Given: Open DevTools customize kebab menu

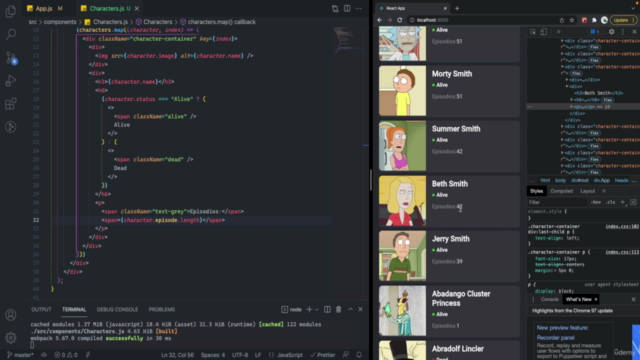Looking at the screenshot, I should coord(622,32).
